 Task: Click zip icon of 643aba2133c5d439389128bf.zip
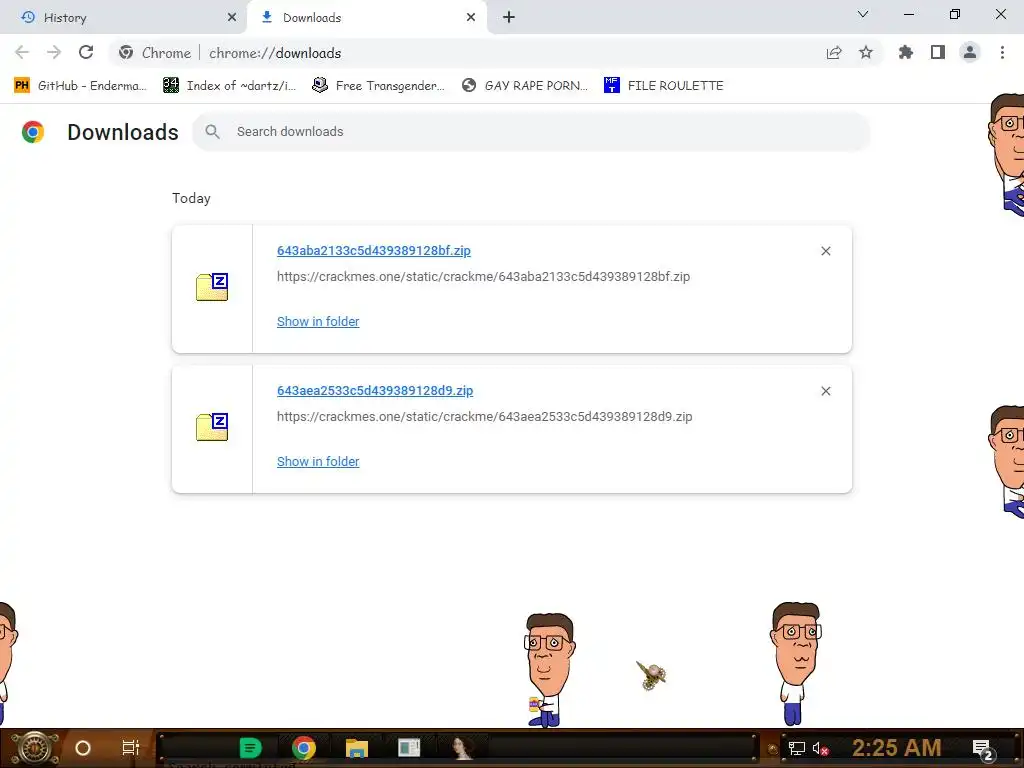[x=212, y=287]
